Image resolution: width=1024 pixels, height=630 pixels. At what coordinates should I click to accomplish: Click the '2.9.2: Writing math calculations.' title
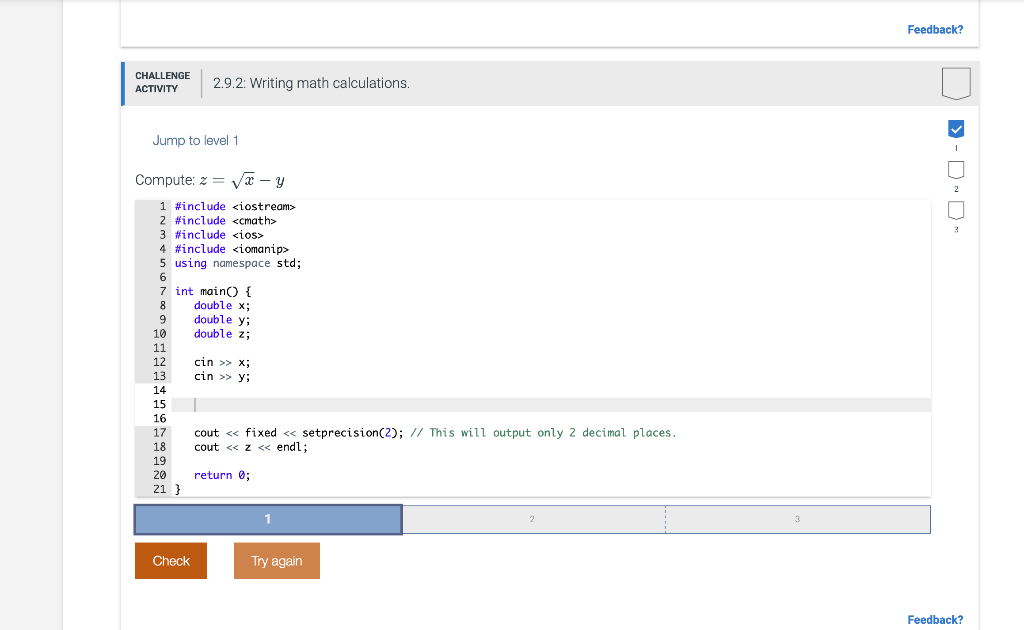(312, 83)
